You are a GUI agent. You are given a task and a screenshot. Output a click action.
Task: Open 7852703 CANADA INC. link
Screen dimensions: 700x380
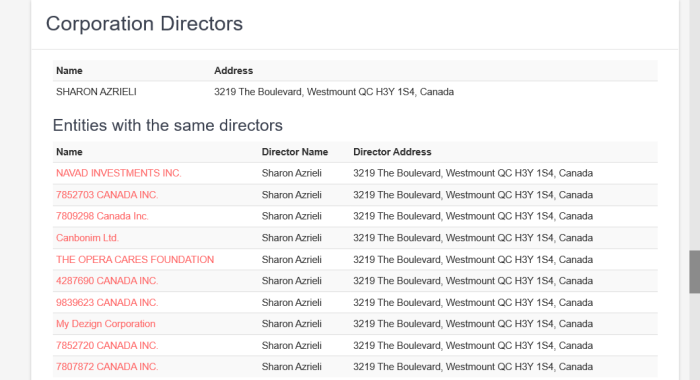[x=107, y=195]
